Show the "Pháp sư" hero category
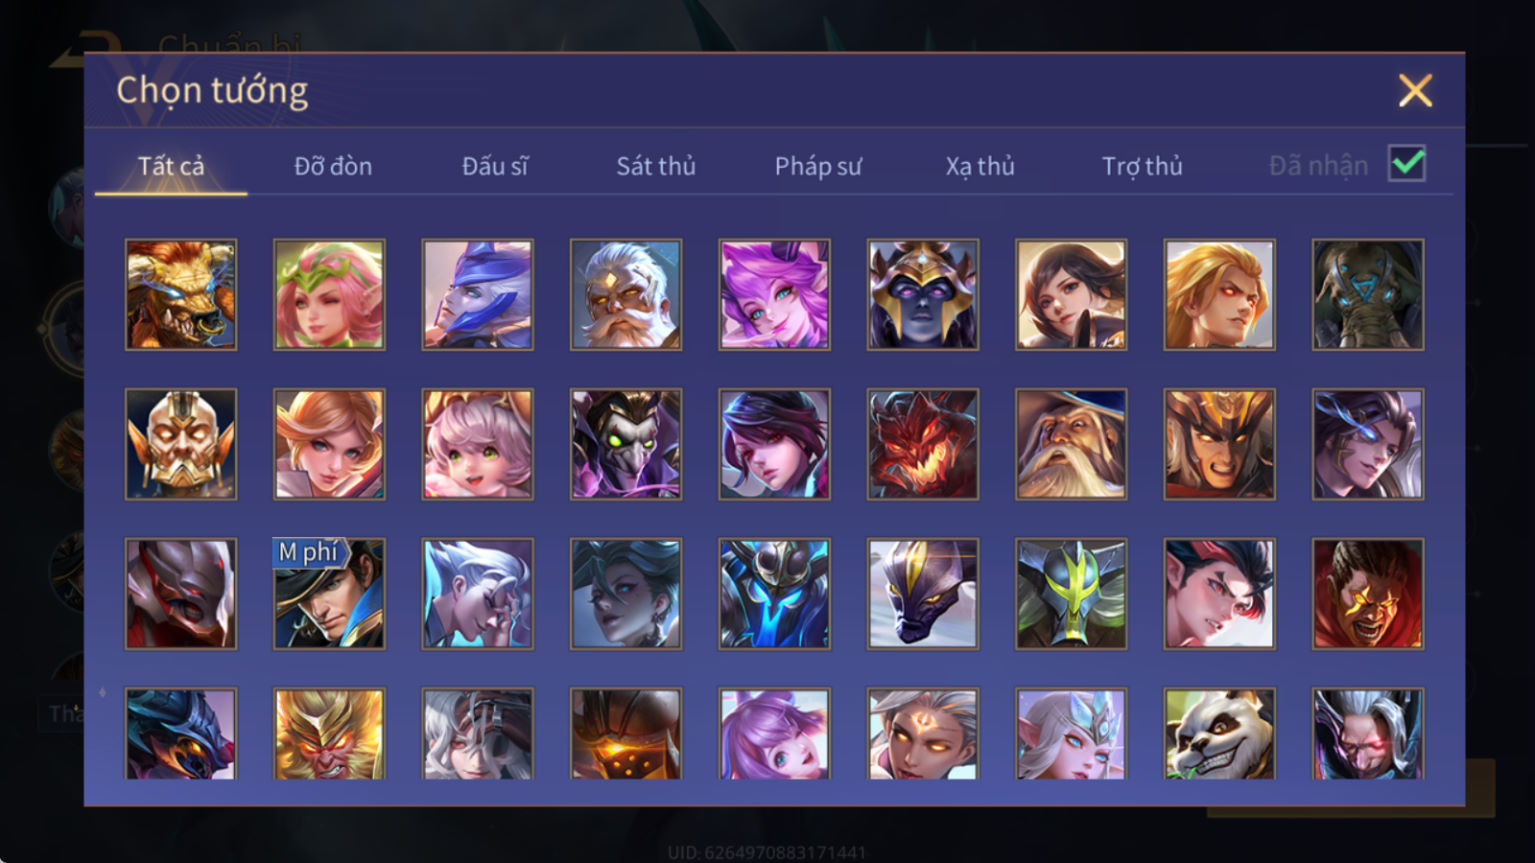 [x=818, y=166]
